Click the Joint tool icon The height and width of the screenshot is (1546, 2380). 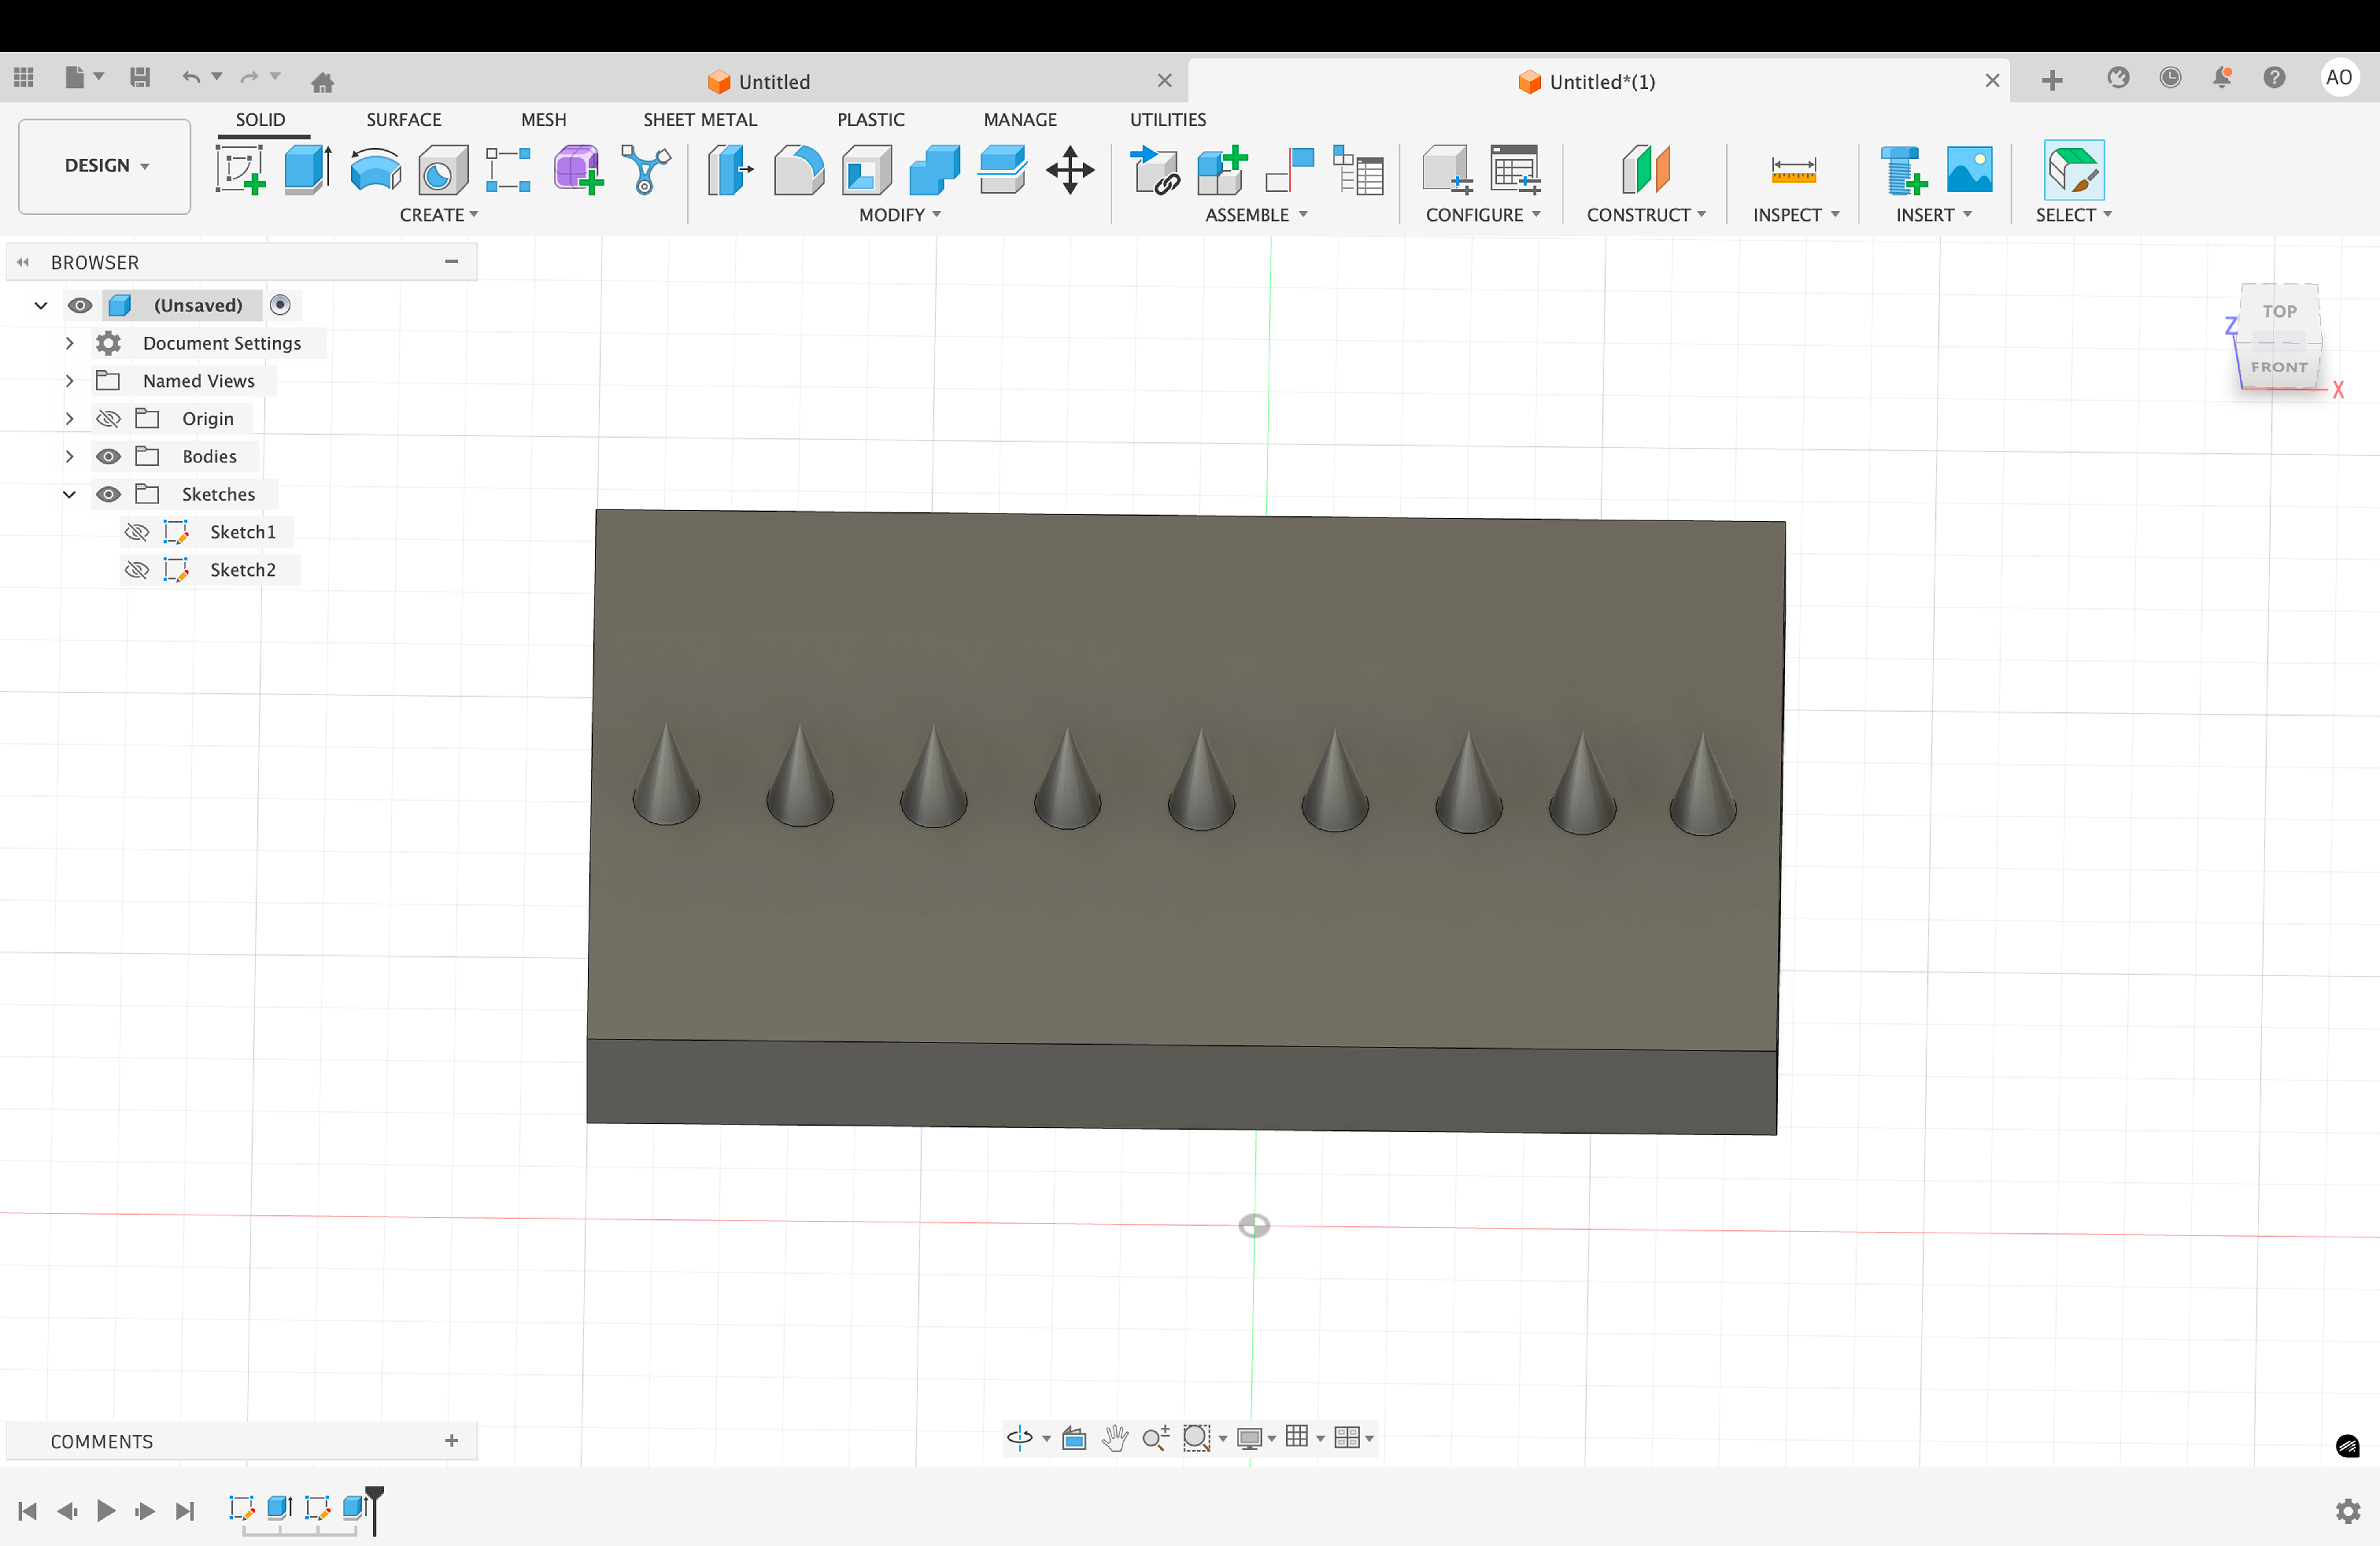pos(1289,170)
